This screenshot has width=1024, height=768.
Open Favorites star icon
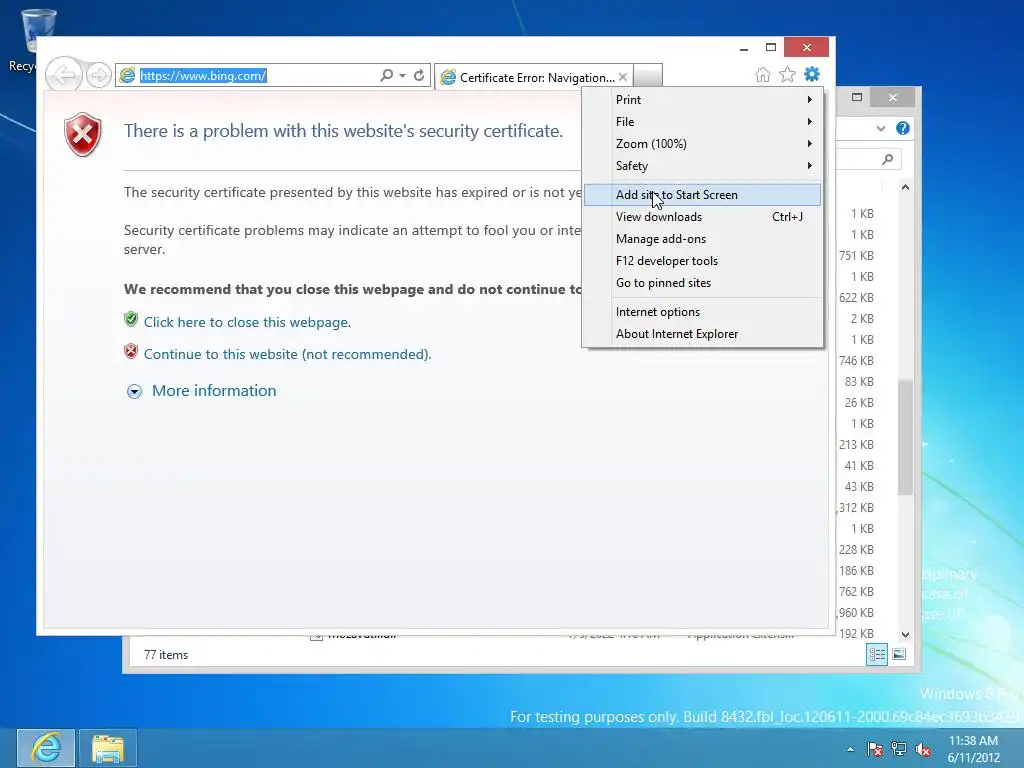coord(788,74)
